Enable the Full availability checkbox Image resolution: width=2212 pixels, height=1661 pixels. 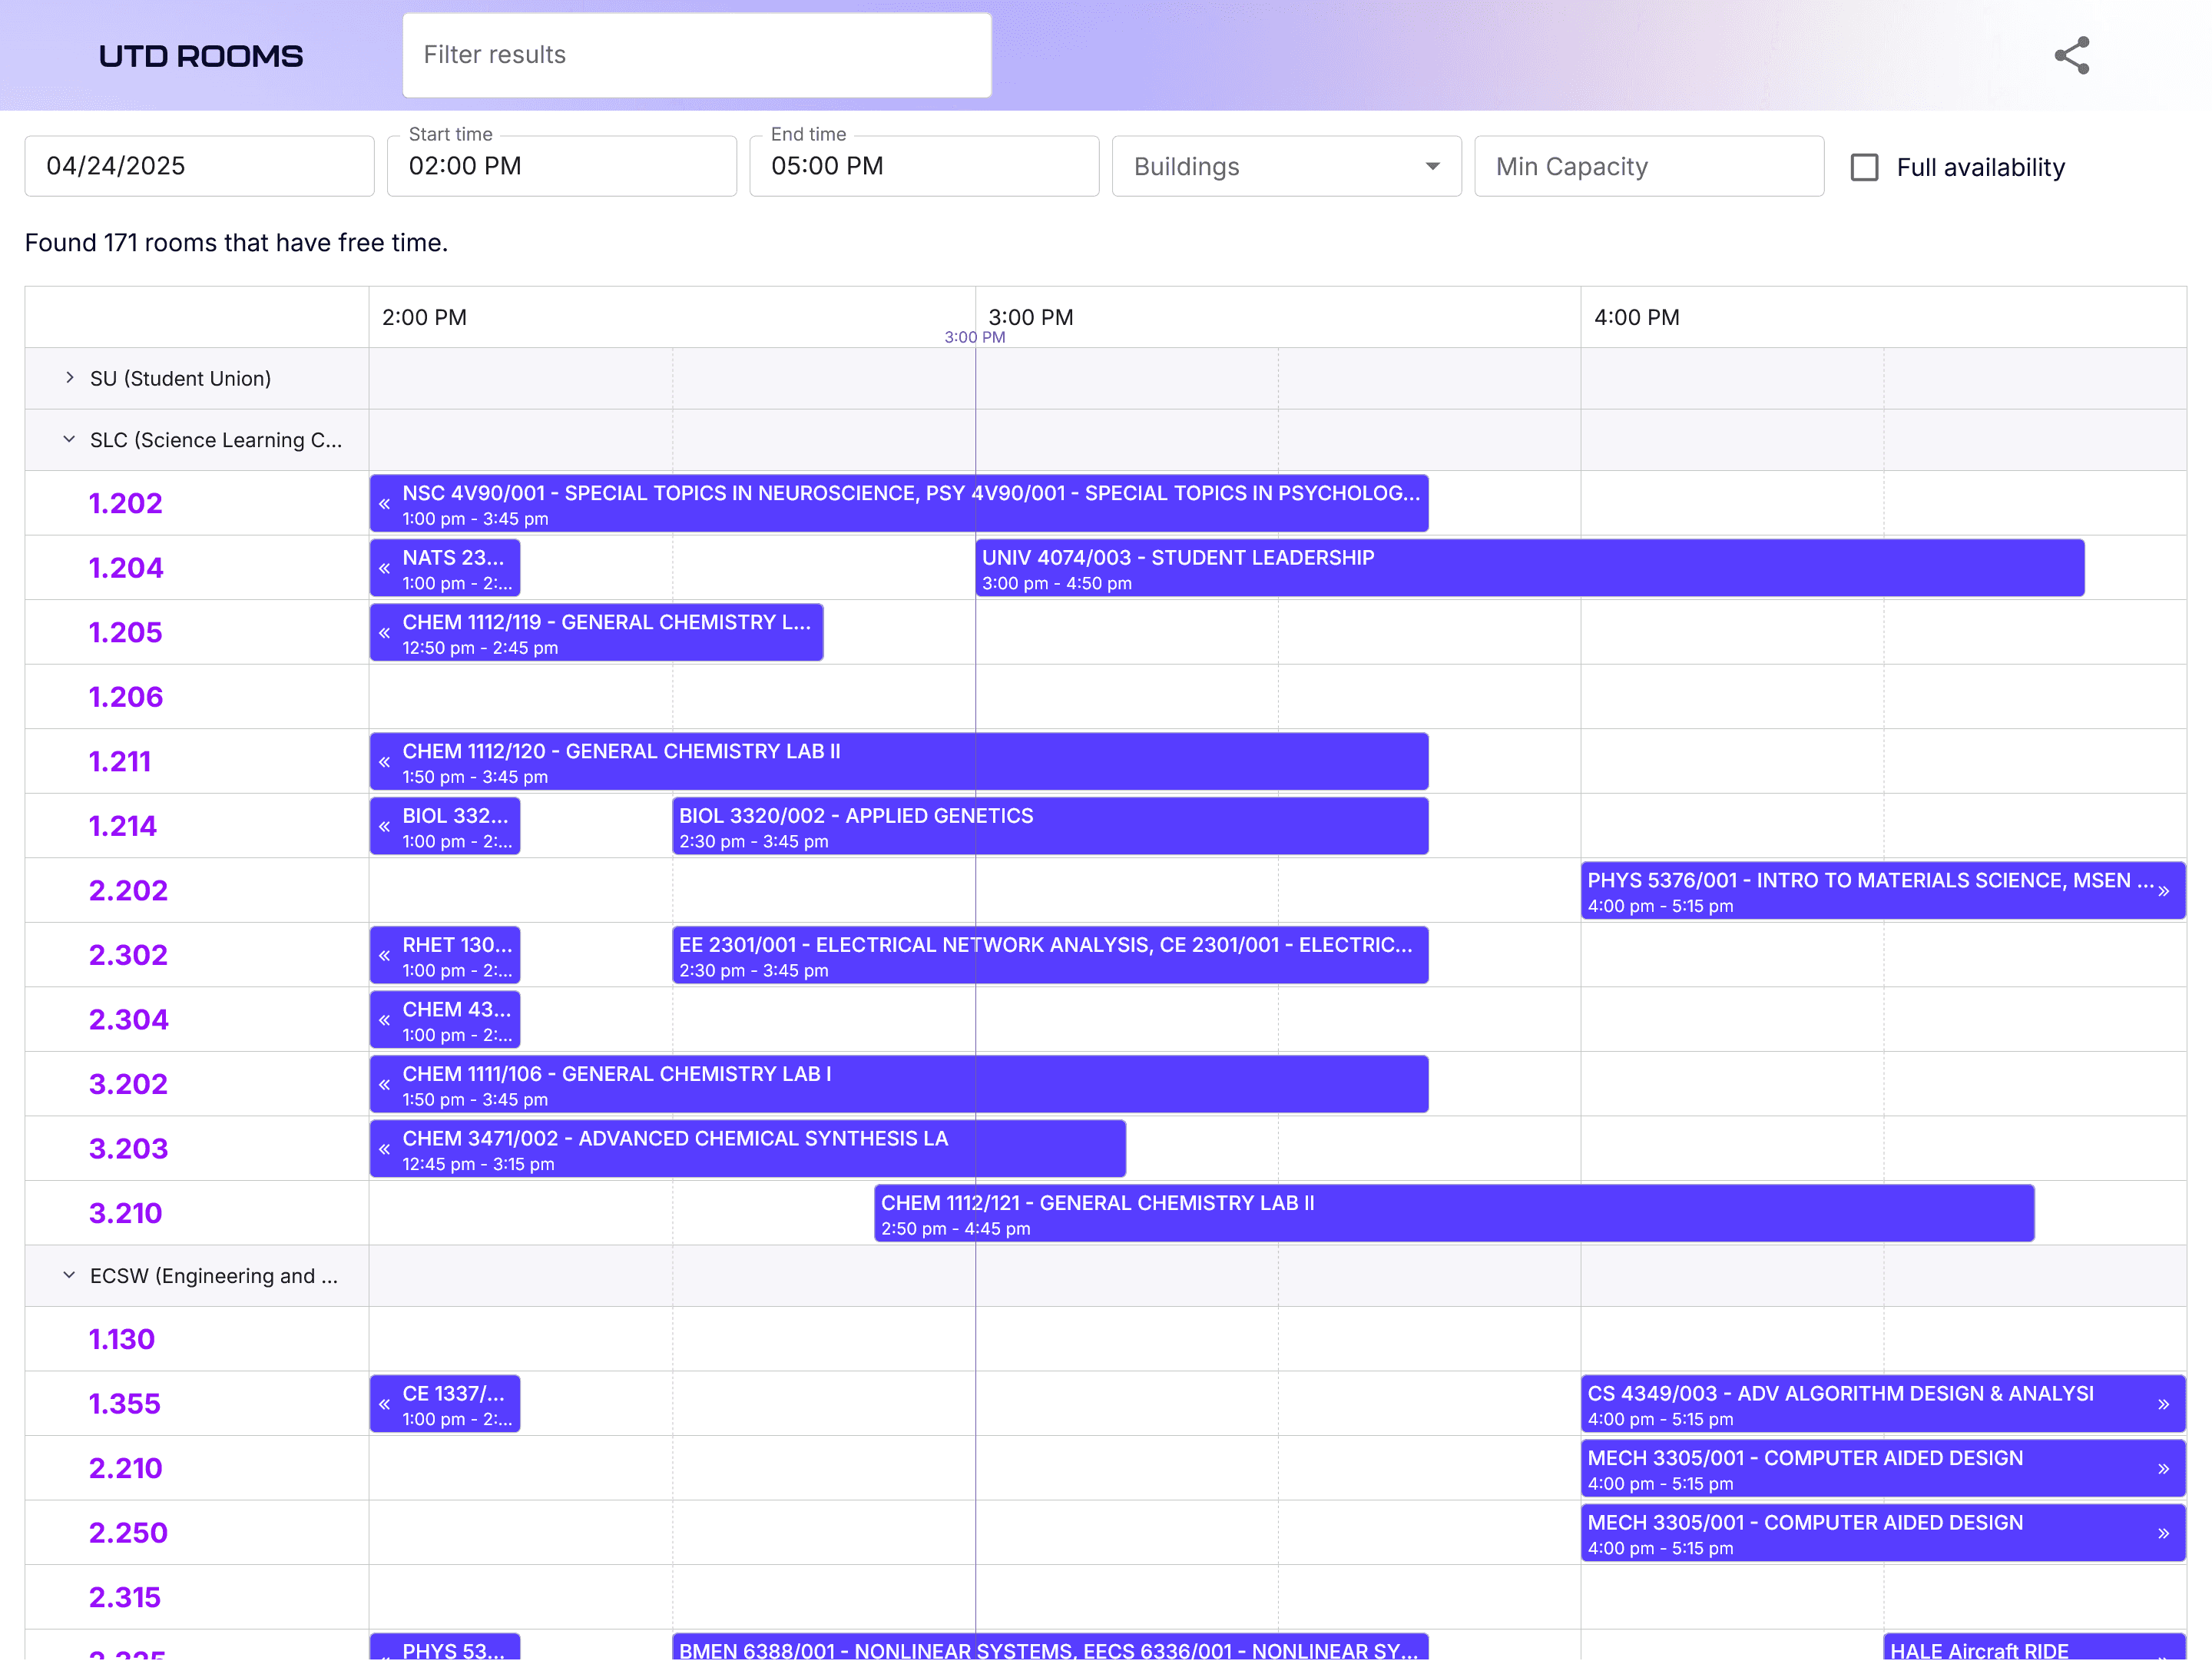(1864, 167)
